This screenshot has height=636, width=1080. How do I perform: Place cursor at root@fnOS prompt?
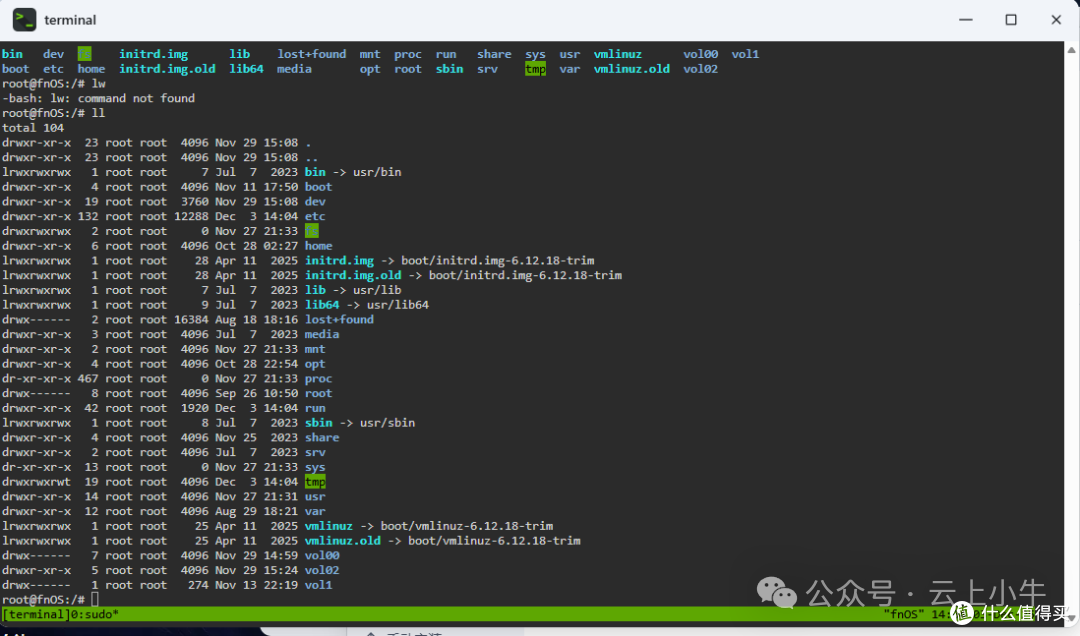[x=94, y=600]
